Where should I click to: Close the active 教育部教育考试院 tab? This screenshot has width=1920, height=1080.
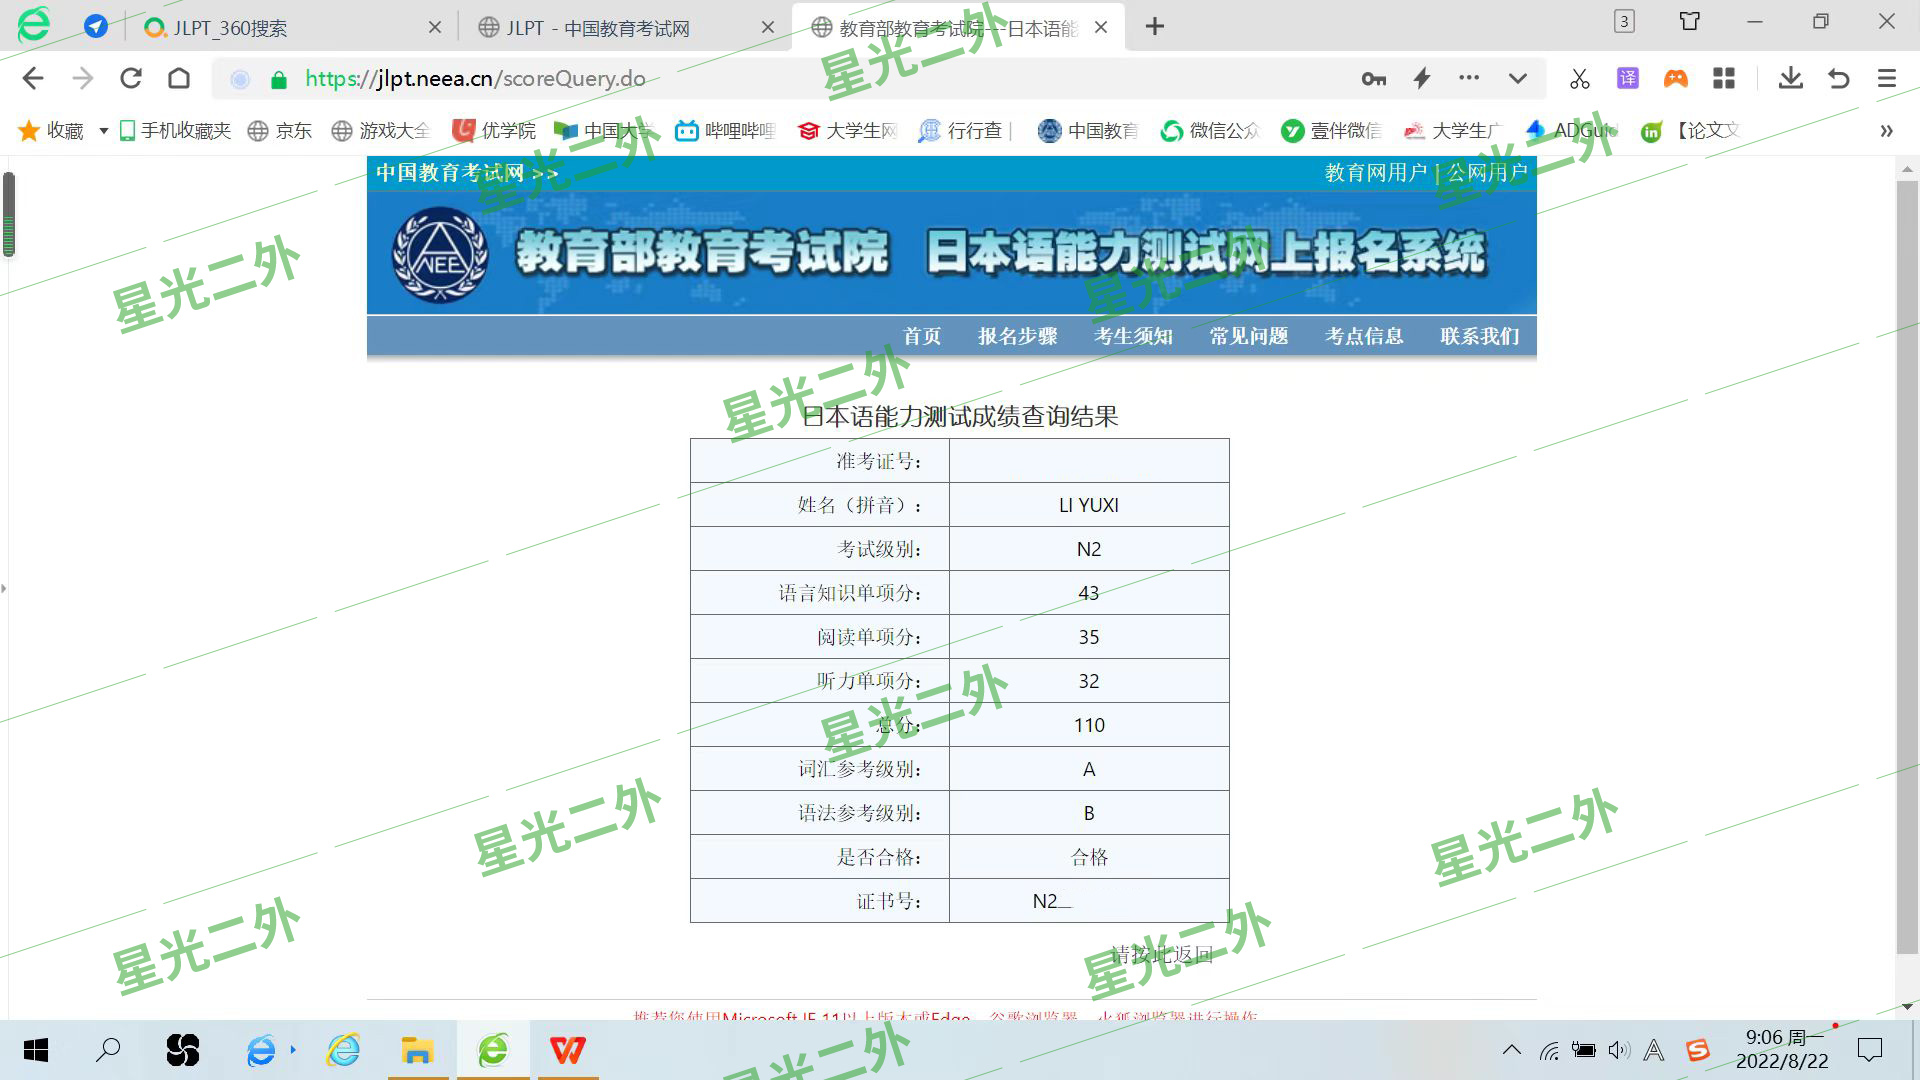[1101, 28]
